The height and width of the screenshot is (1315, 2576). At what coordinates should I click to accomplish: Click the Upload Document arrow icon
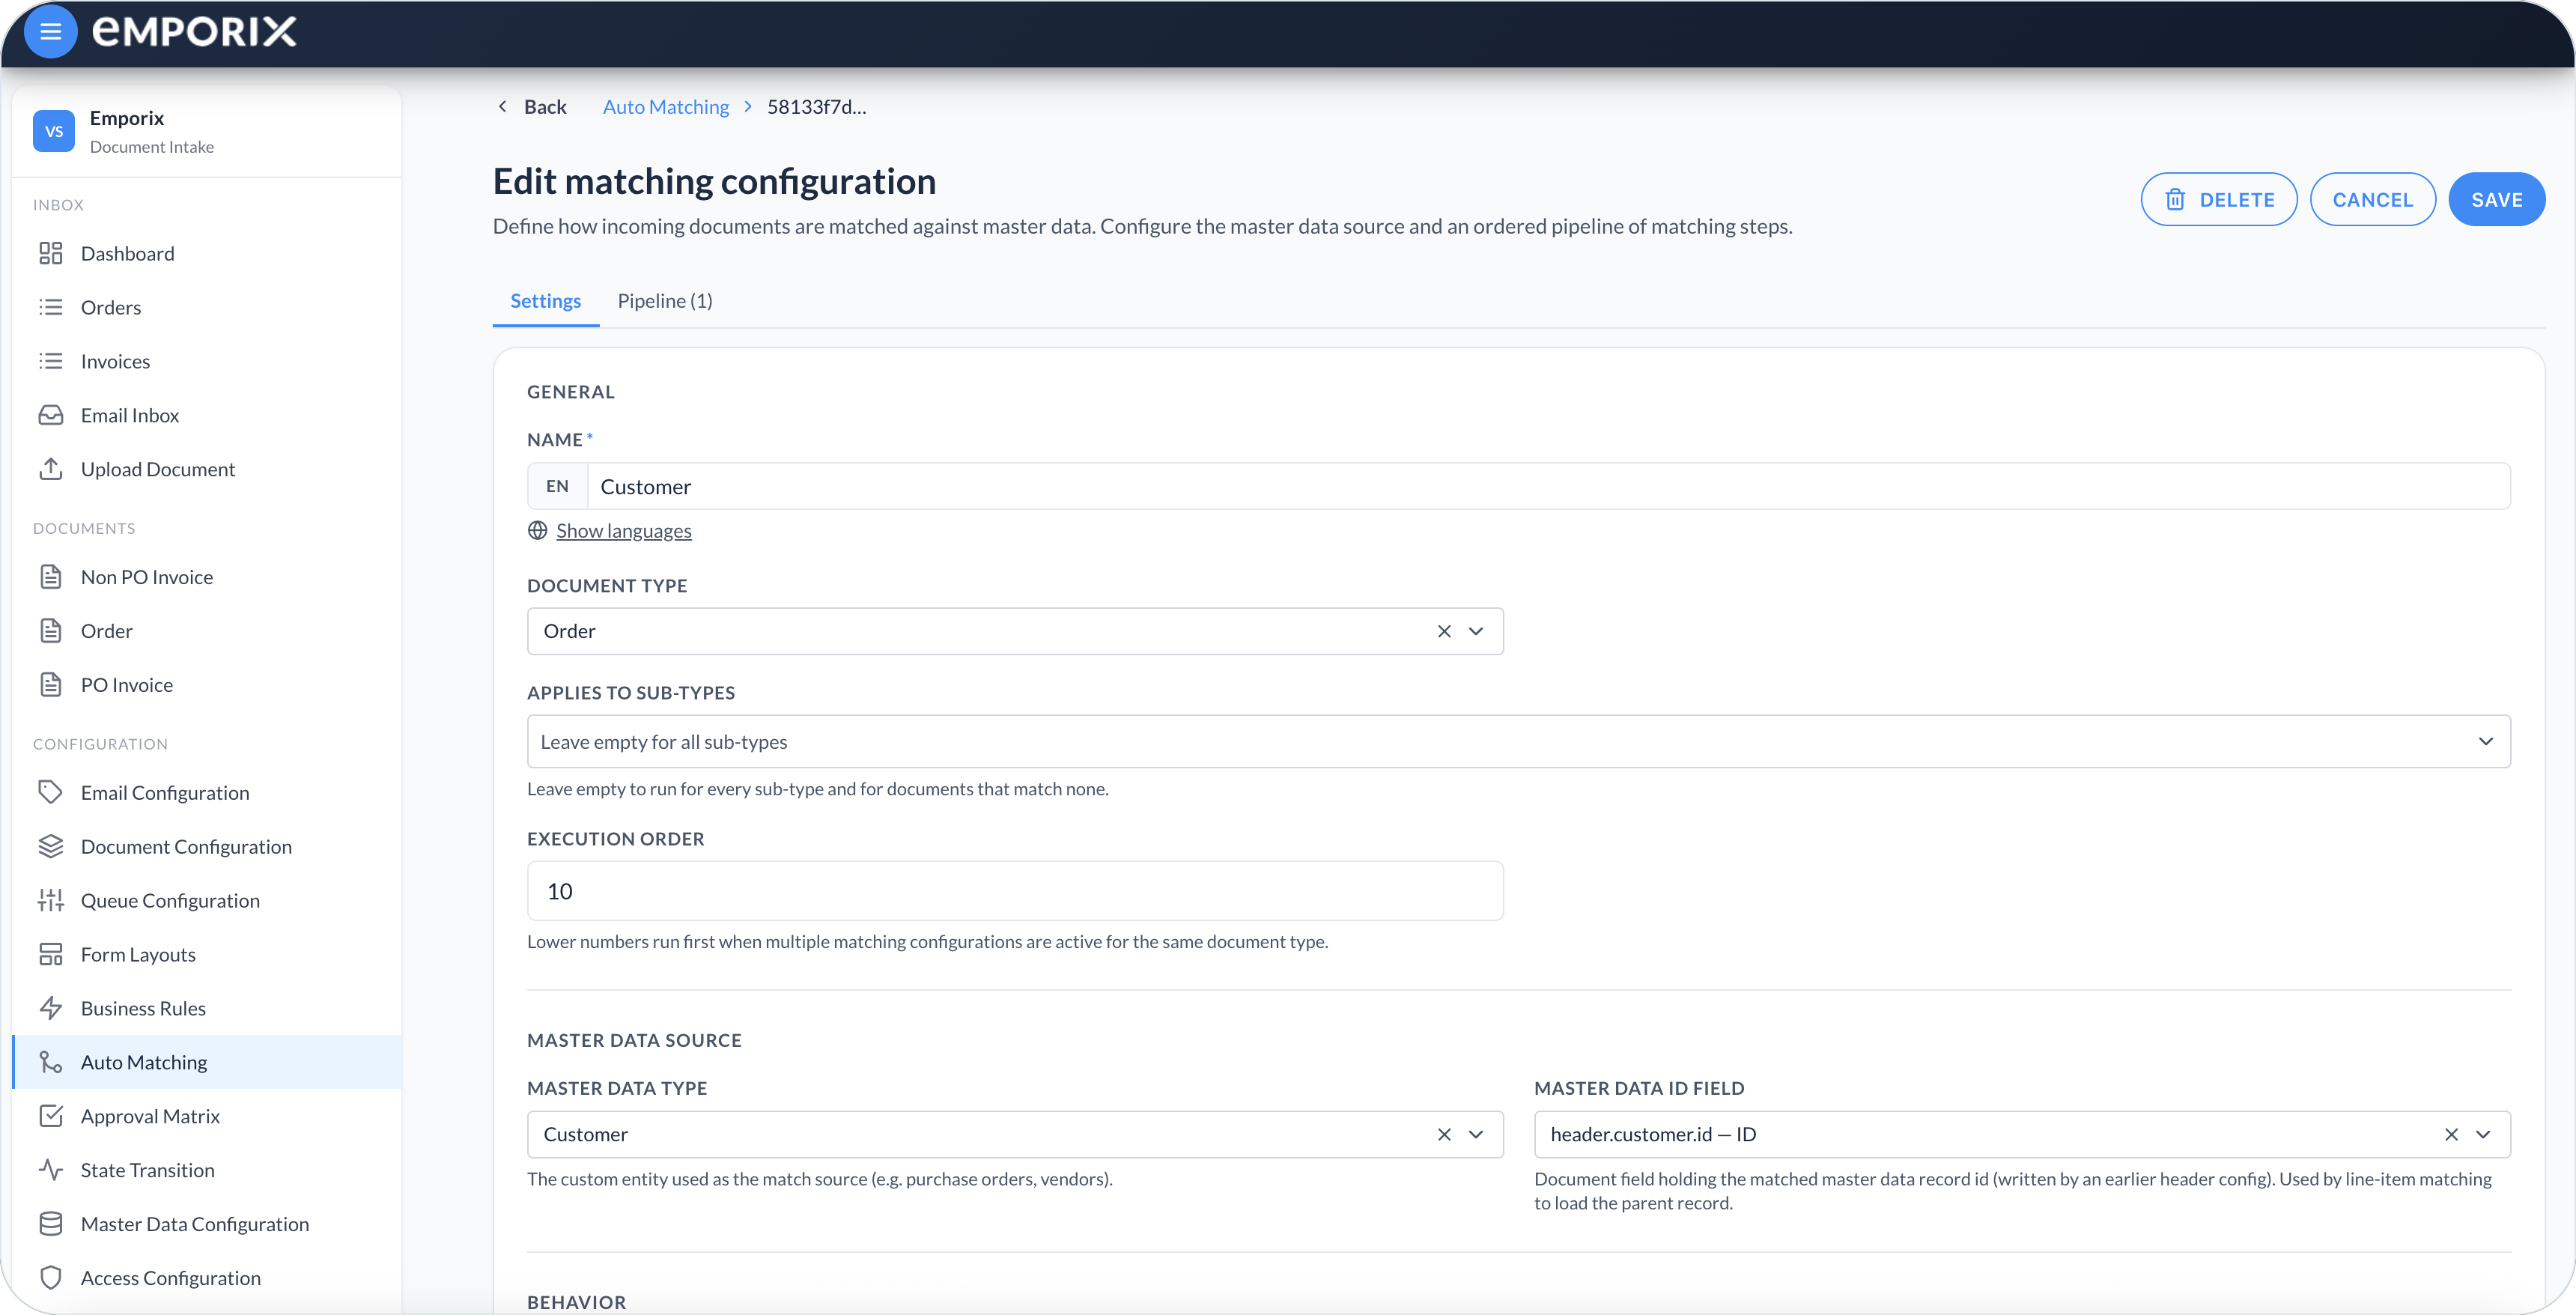click(51, 469)
